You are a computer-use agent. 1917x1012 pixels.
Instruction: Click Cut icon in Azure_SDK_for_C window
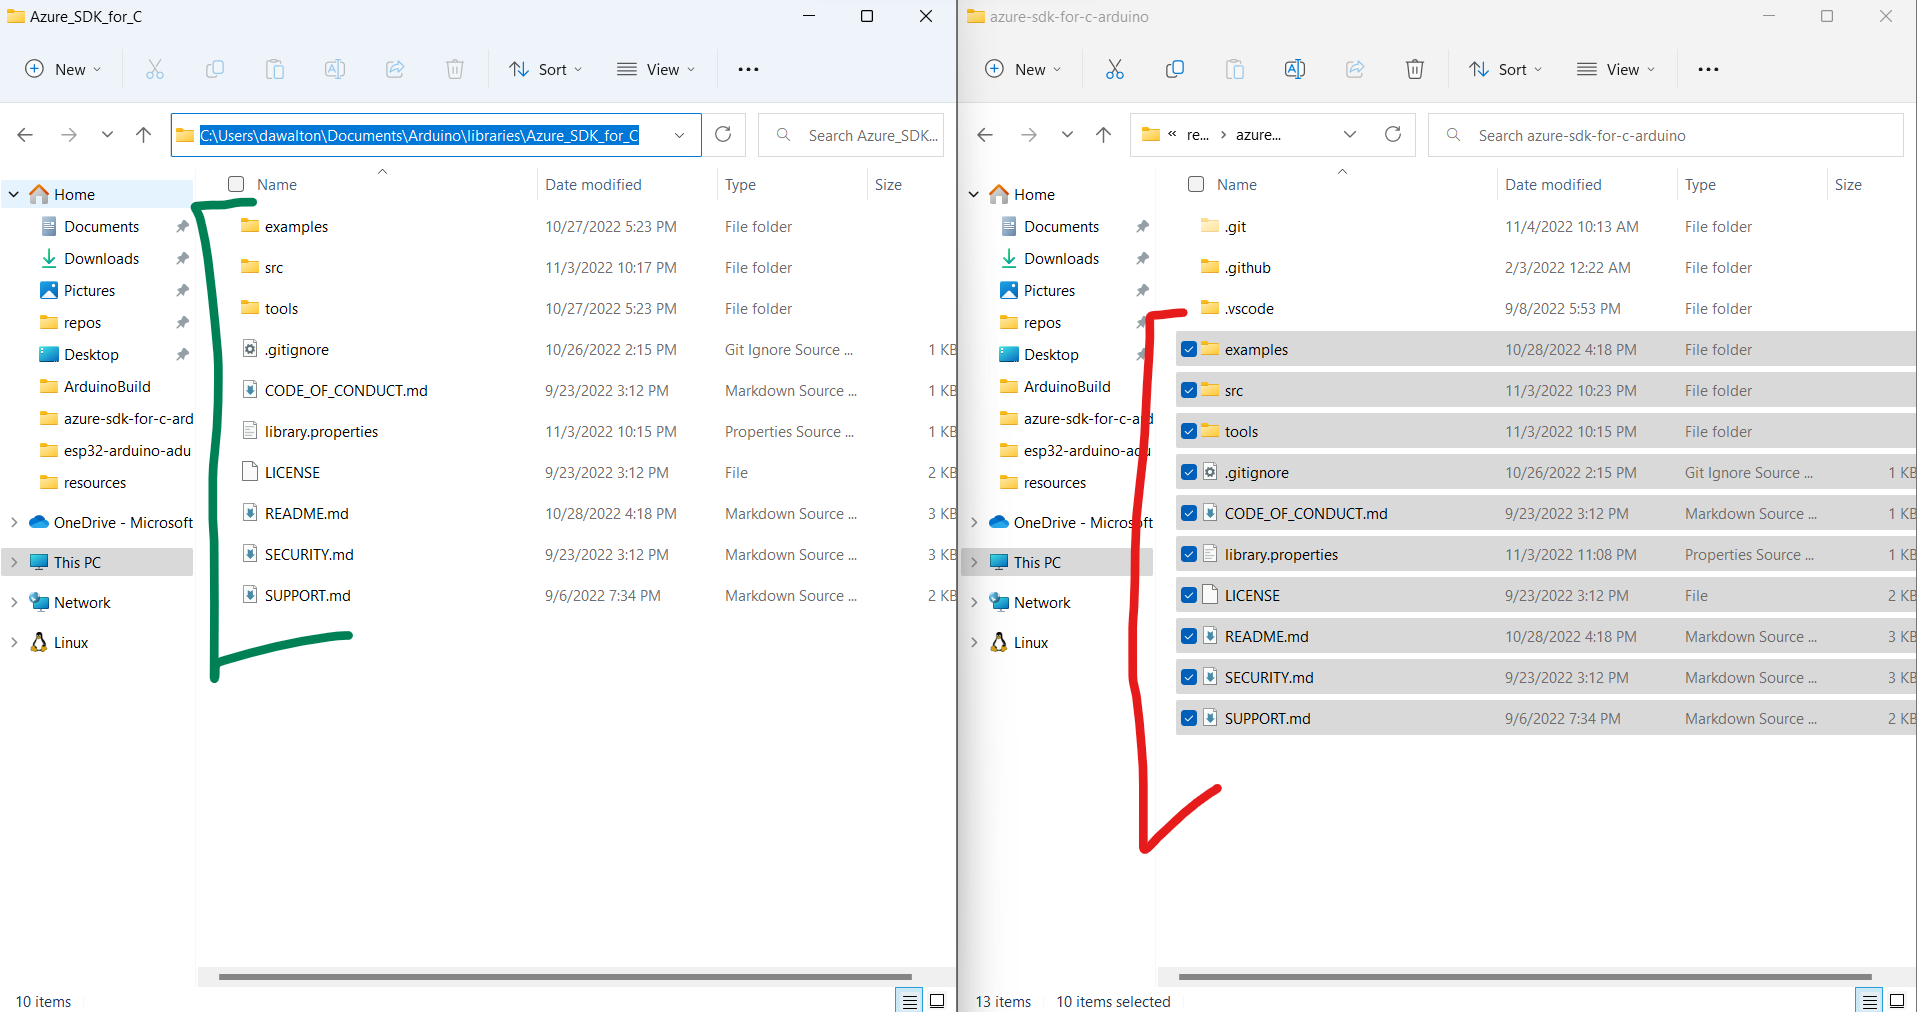tap(154, 69)
